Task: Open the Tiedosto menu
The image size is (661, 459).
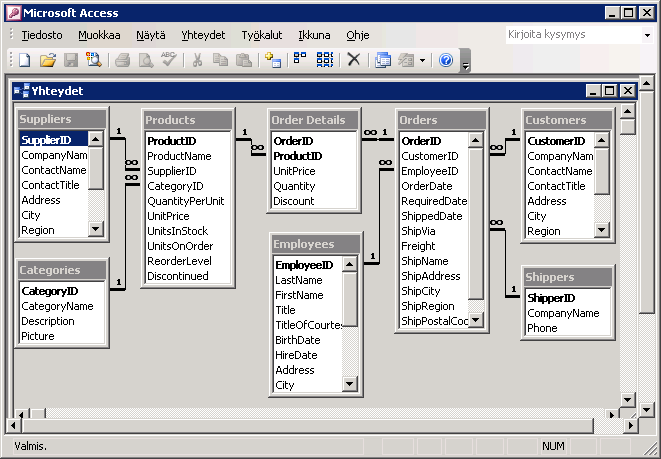Action: pyautogui.click(x=42, y=35)
